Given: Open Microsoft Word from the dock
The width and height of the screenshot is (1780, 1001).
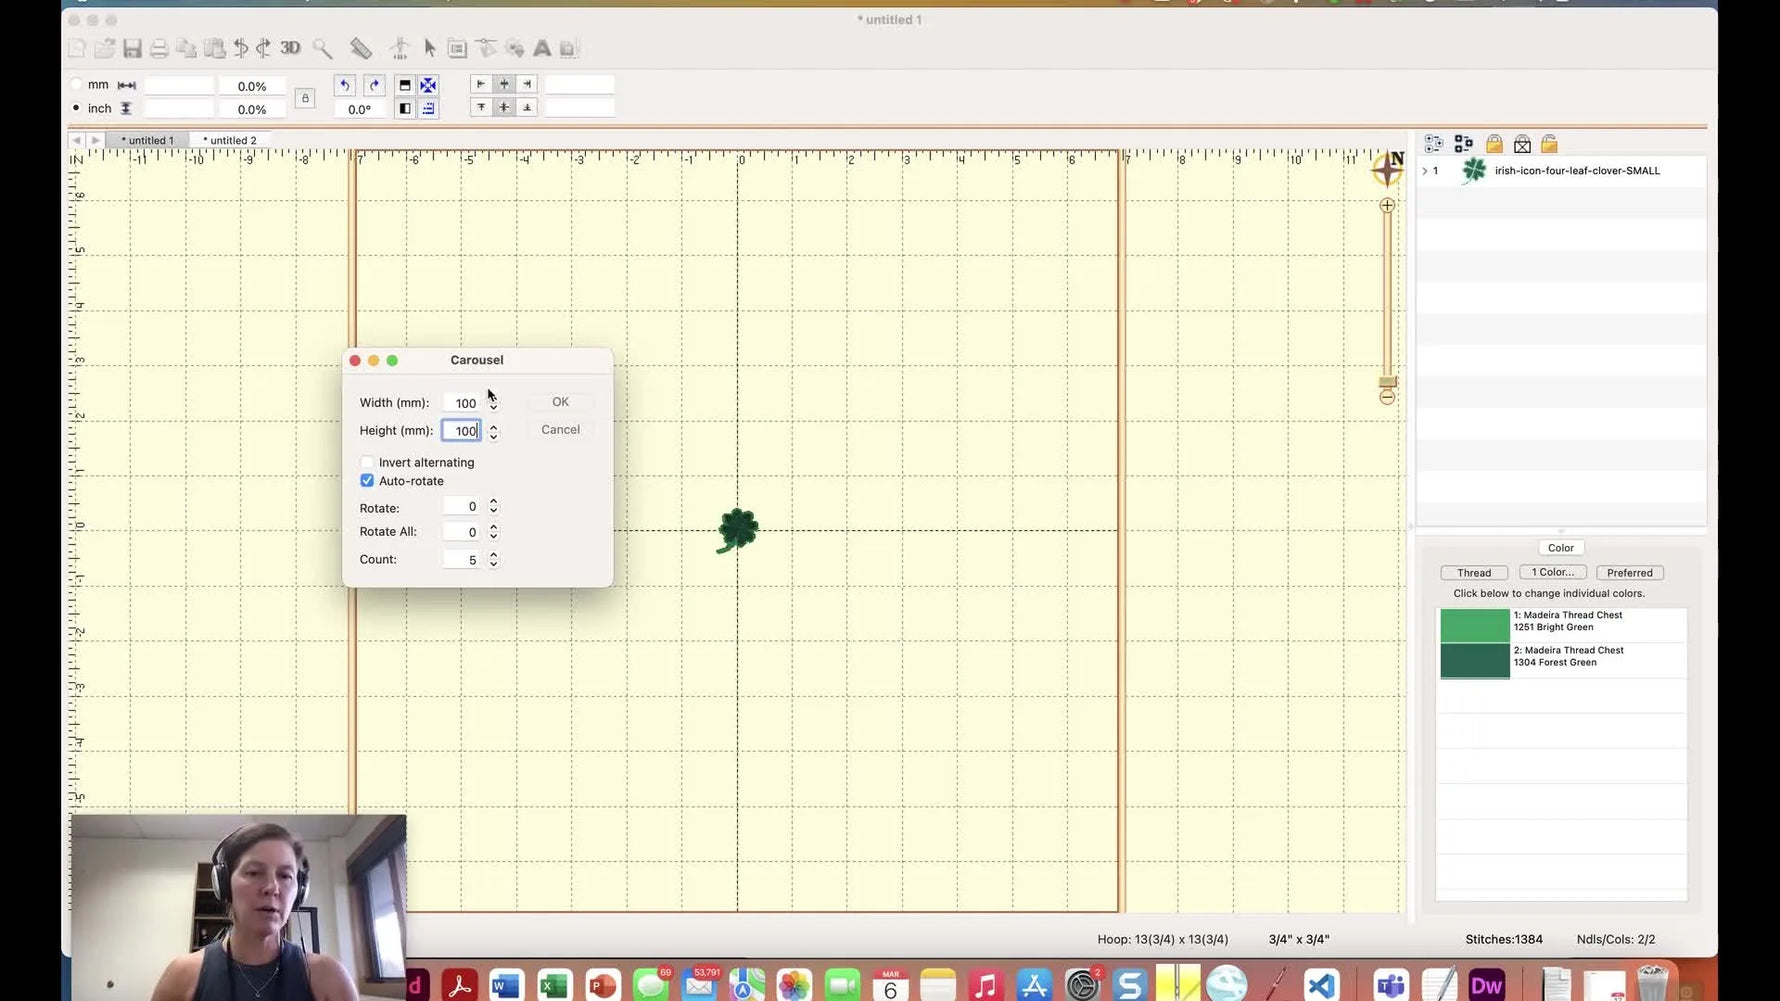Looking at the screenshot, I should [506, 985].
